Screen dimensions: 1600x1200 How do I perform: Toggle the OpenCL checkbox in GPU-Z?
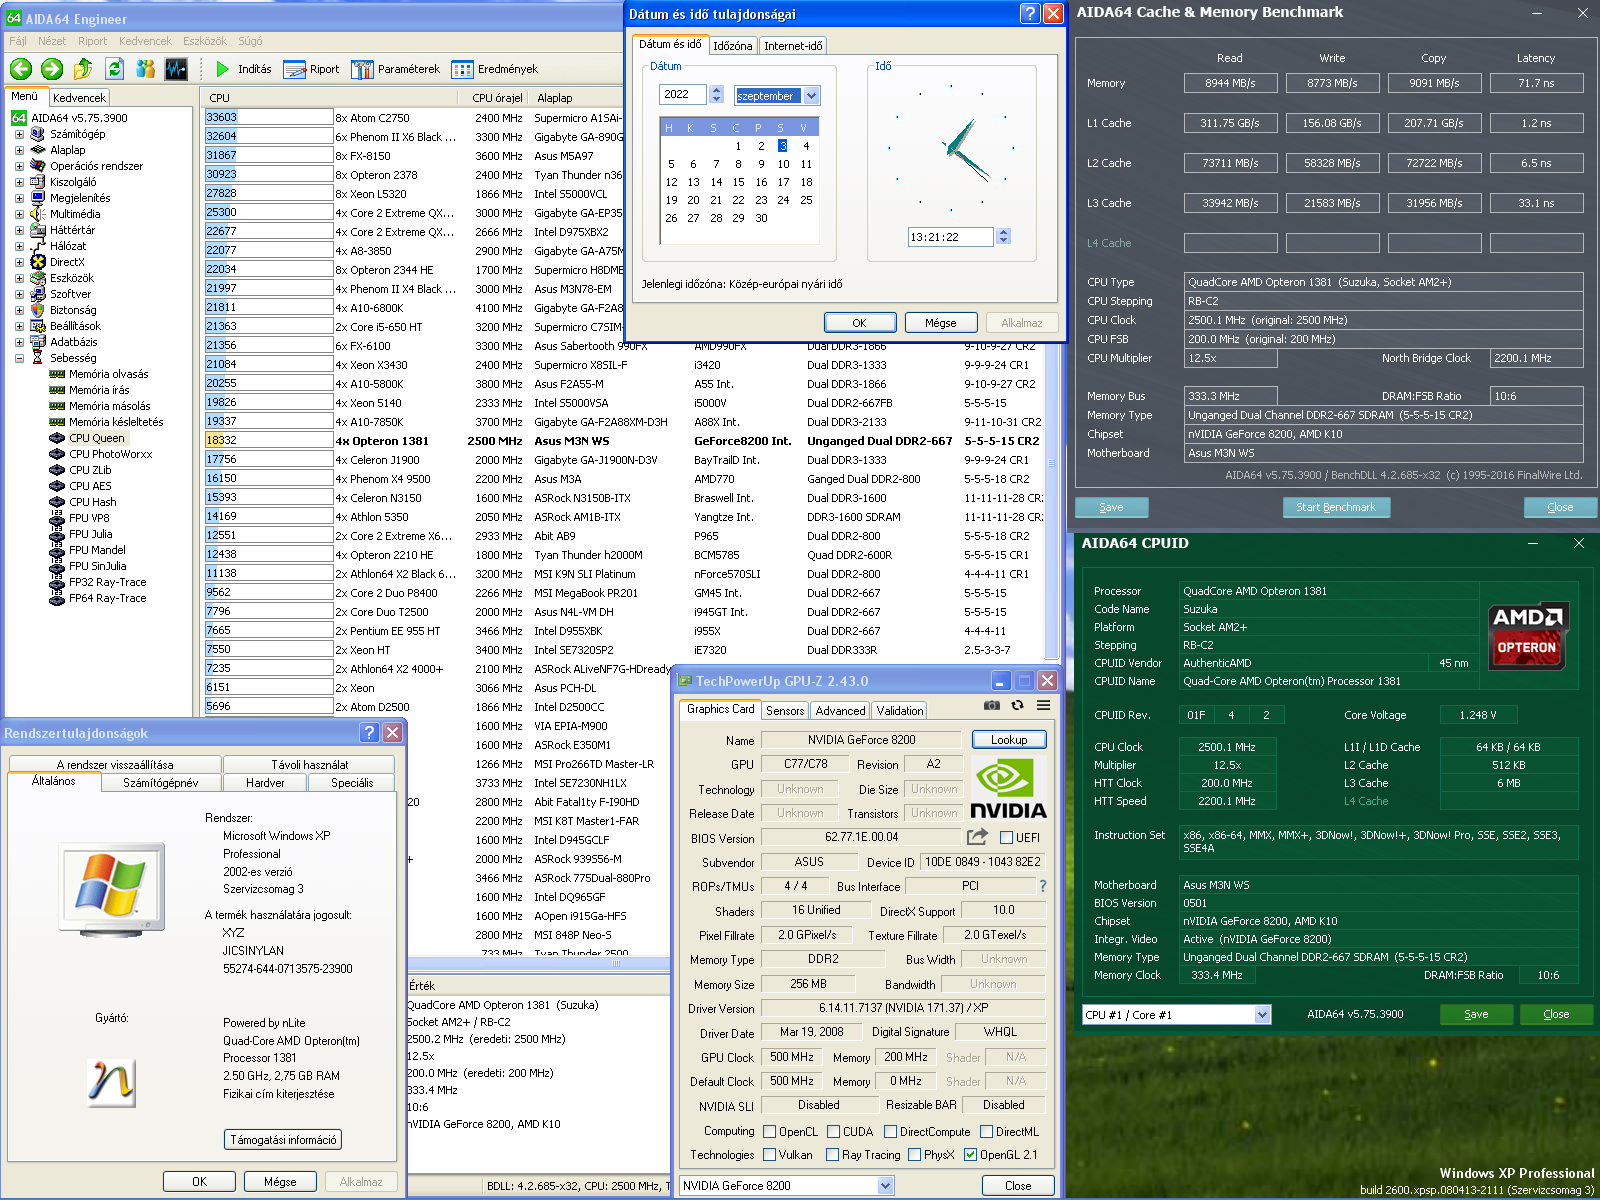(x=770, y=1132)
